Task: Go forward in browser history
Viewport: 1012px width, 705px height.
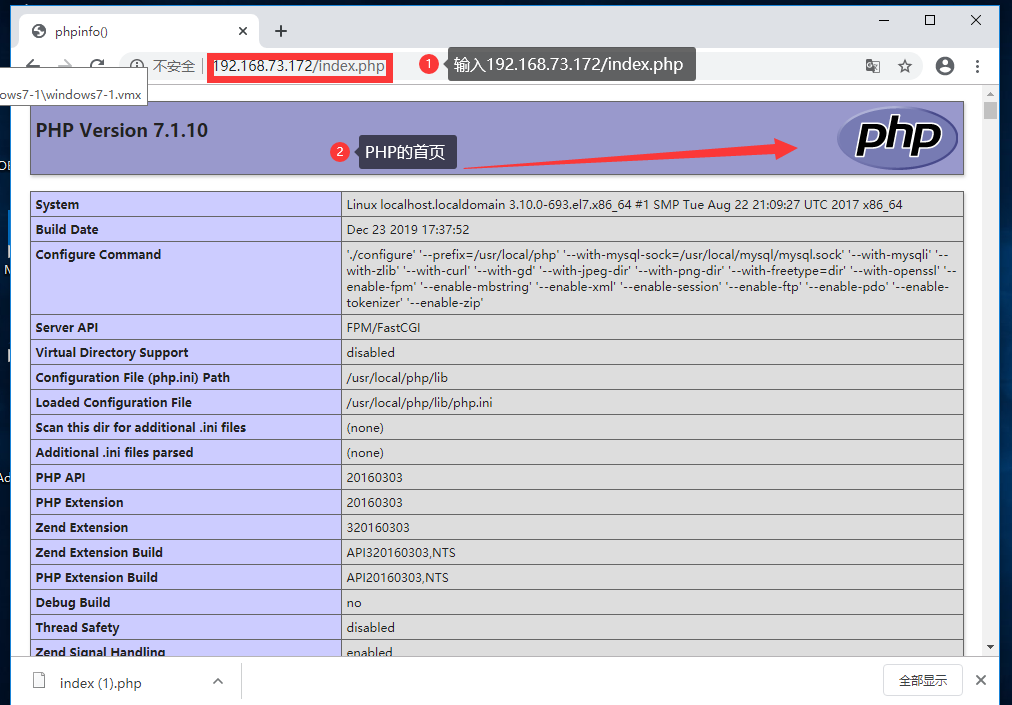Action: tap(65, 65)
